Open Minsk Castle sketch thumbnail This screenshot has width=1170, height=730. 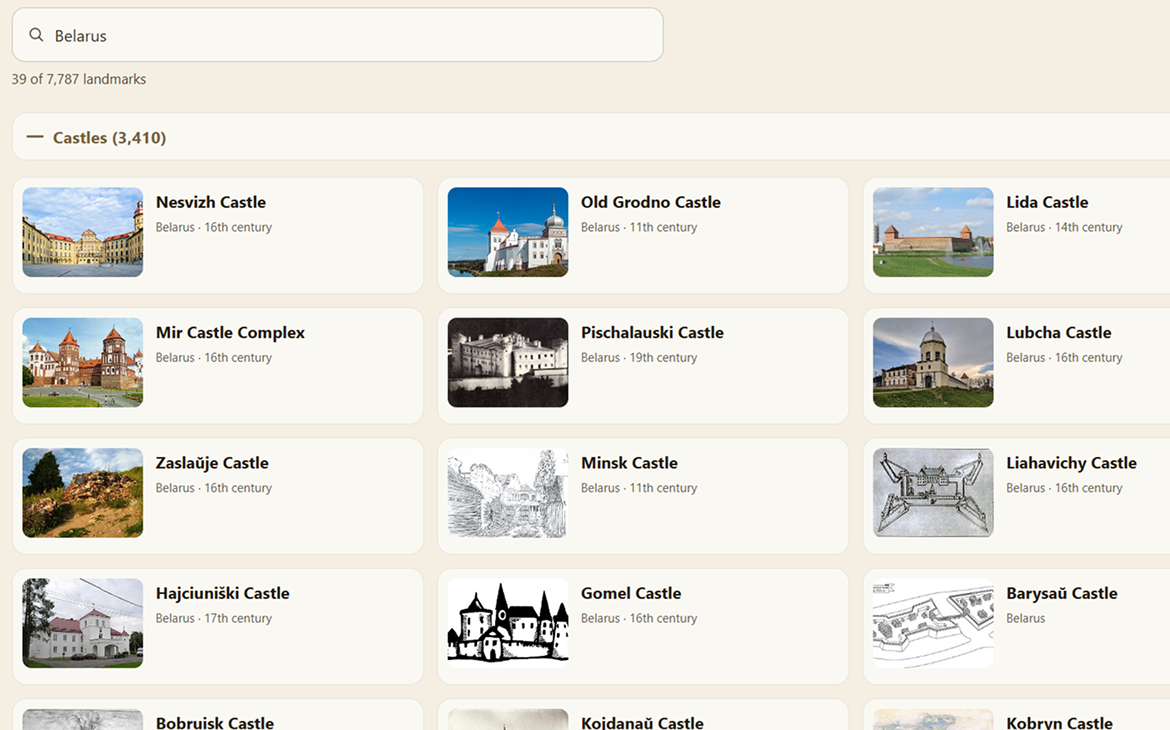[508, 493]
